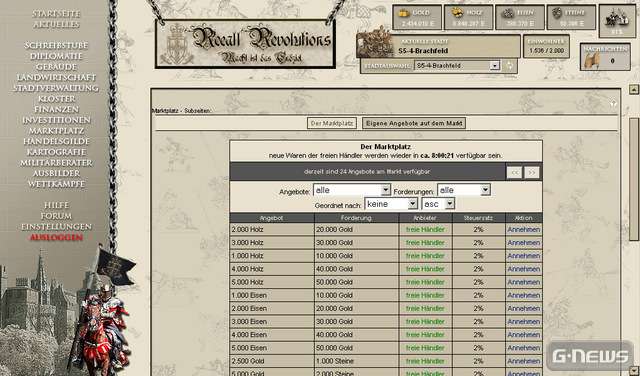The height and width of the screenshot is (376, 640).
Task: Accept the 2.500 Gold for Steine offer
Action: click(524, 361)
